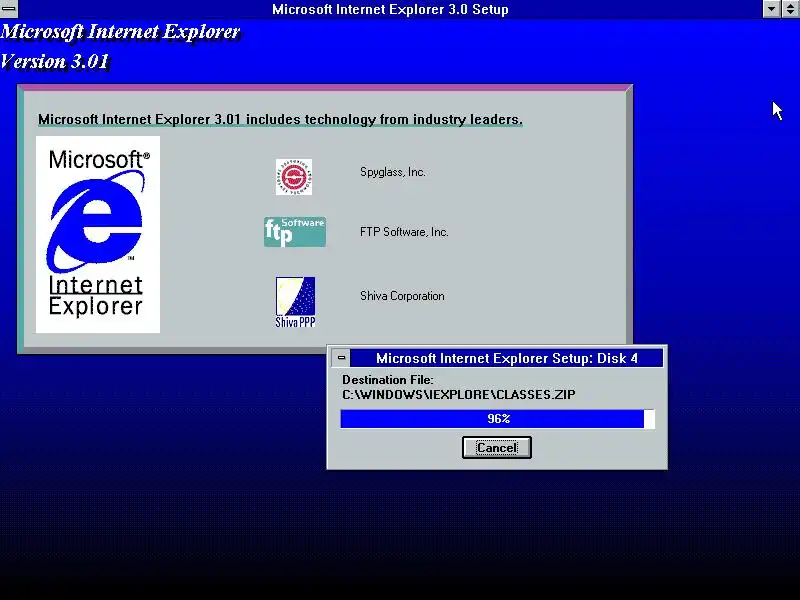Click the 96% progress bar
The image size is (800, 600).
coord(497,419)
